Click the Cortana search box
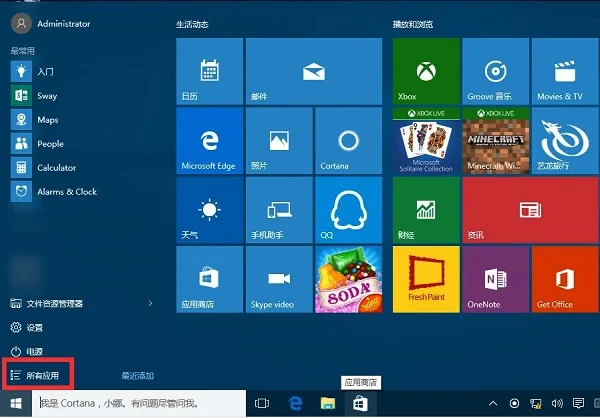Viewport: 600px width, 418px height. (139, 403)
